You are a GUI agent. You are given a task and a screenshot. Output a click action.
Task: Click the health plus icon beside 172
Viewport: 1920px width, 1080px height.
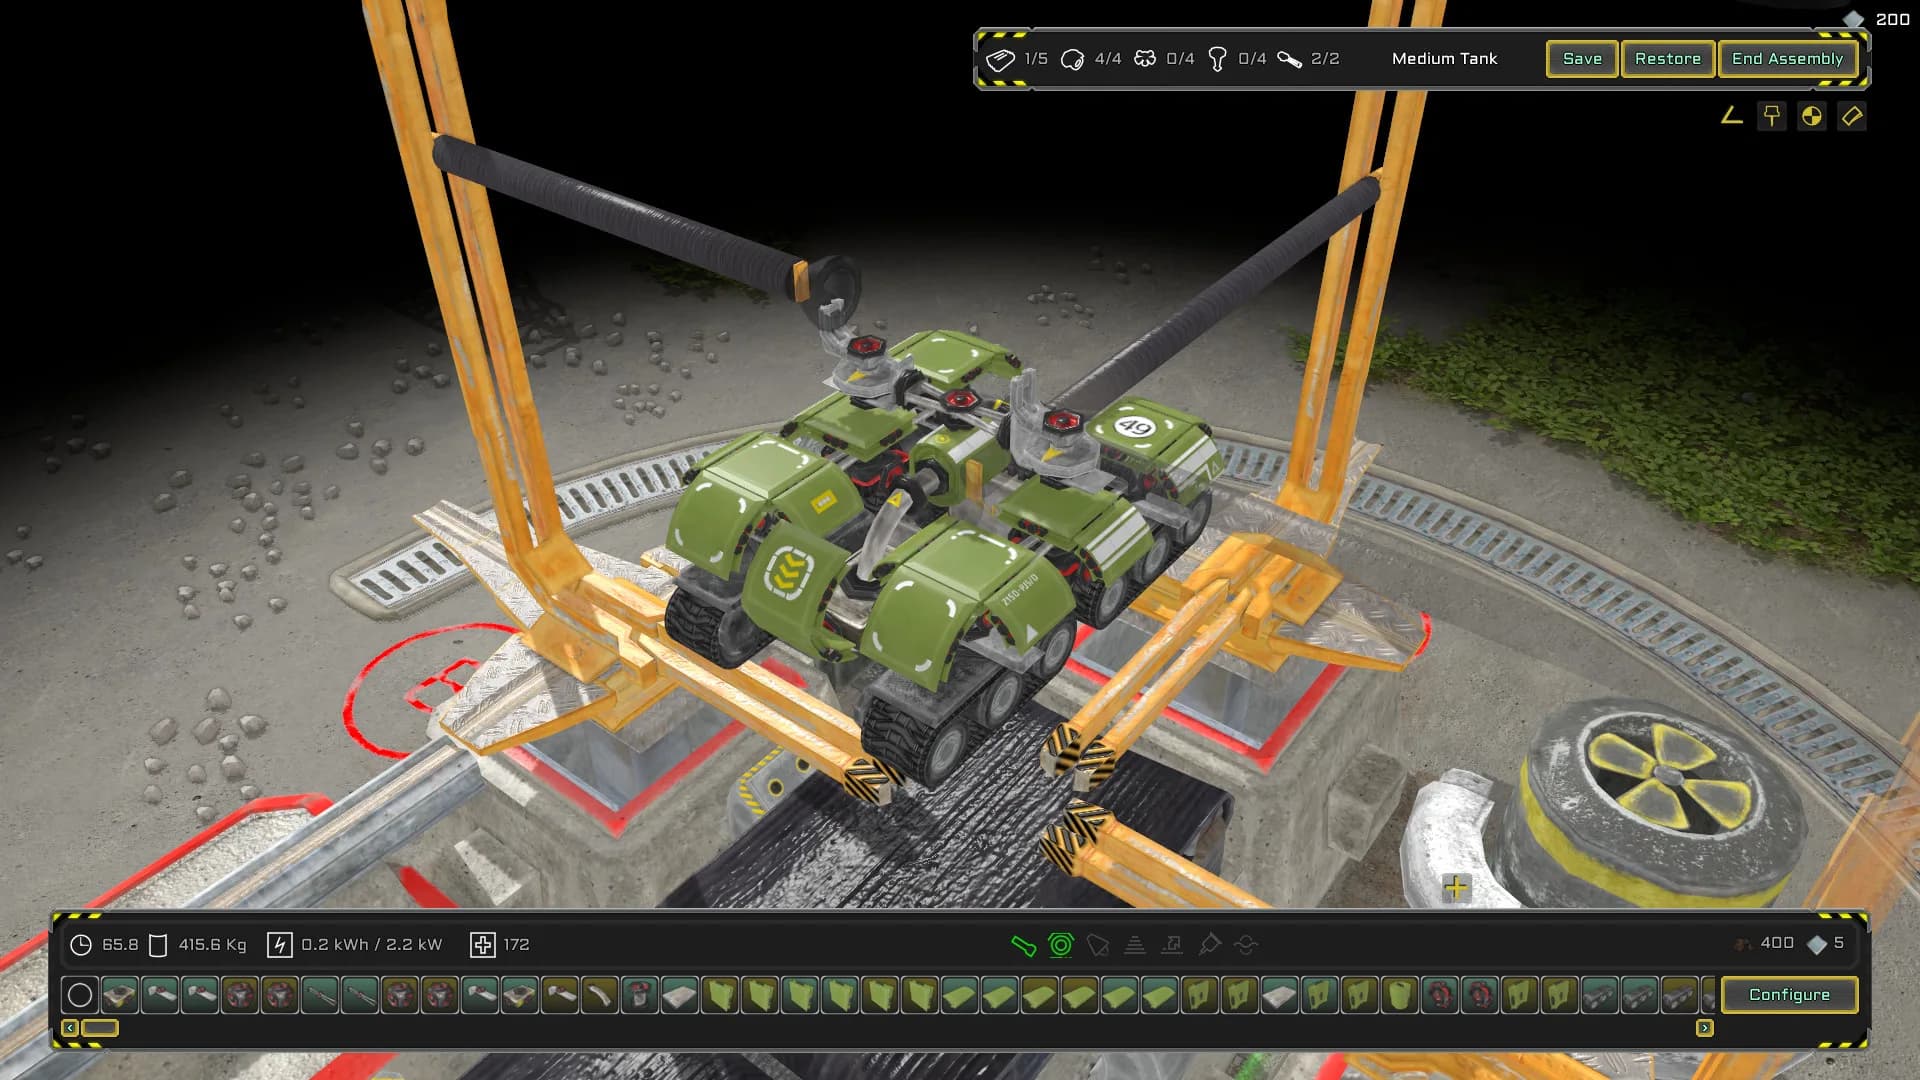(x=483, y=945)
